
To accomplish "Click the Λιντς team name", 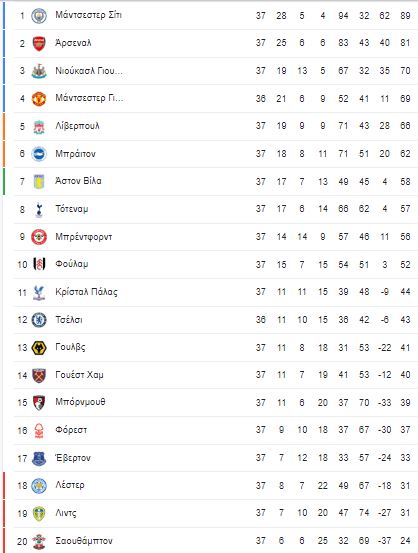I will click(x=66, y=513).
